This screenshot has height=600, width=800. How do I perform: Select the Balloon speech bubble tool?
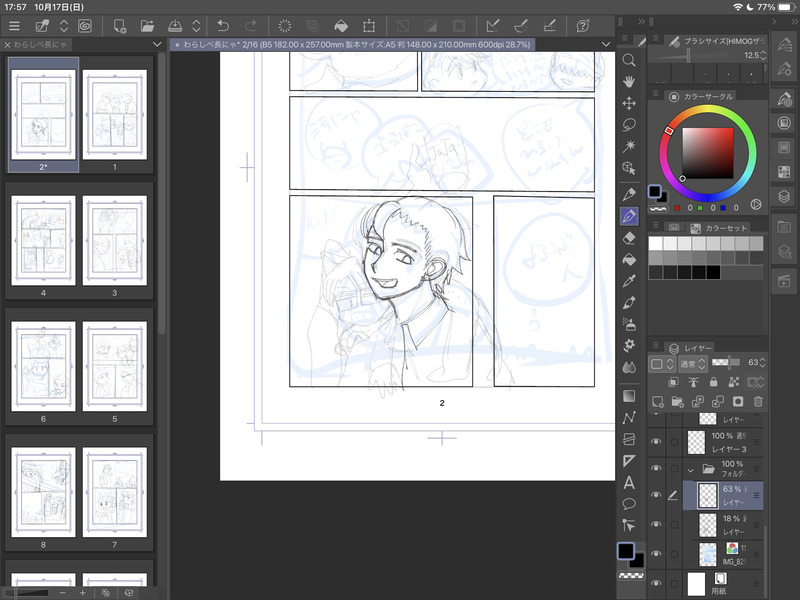coord(629,504)
